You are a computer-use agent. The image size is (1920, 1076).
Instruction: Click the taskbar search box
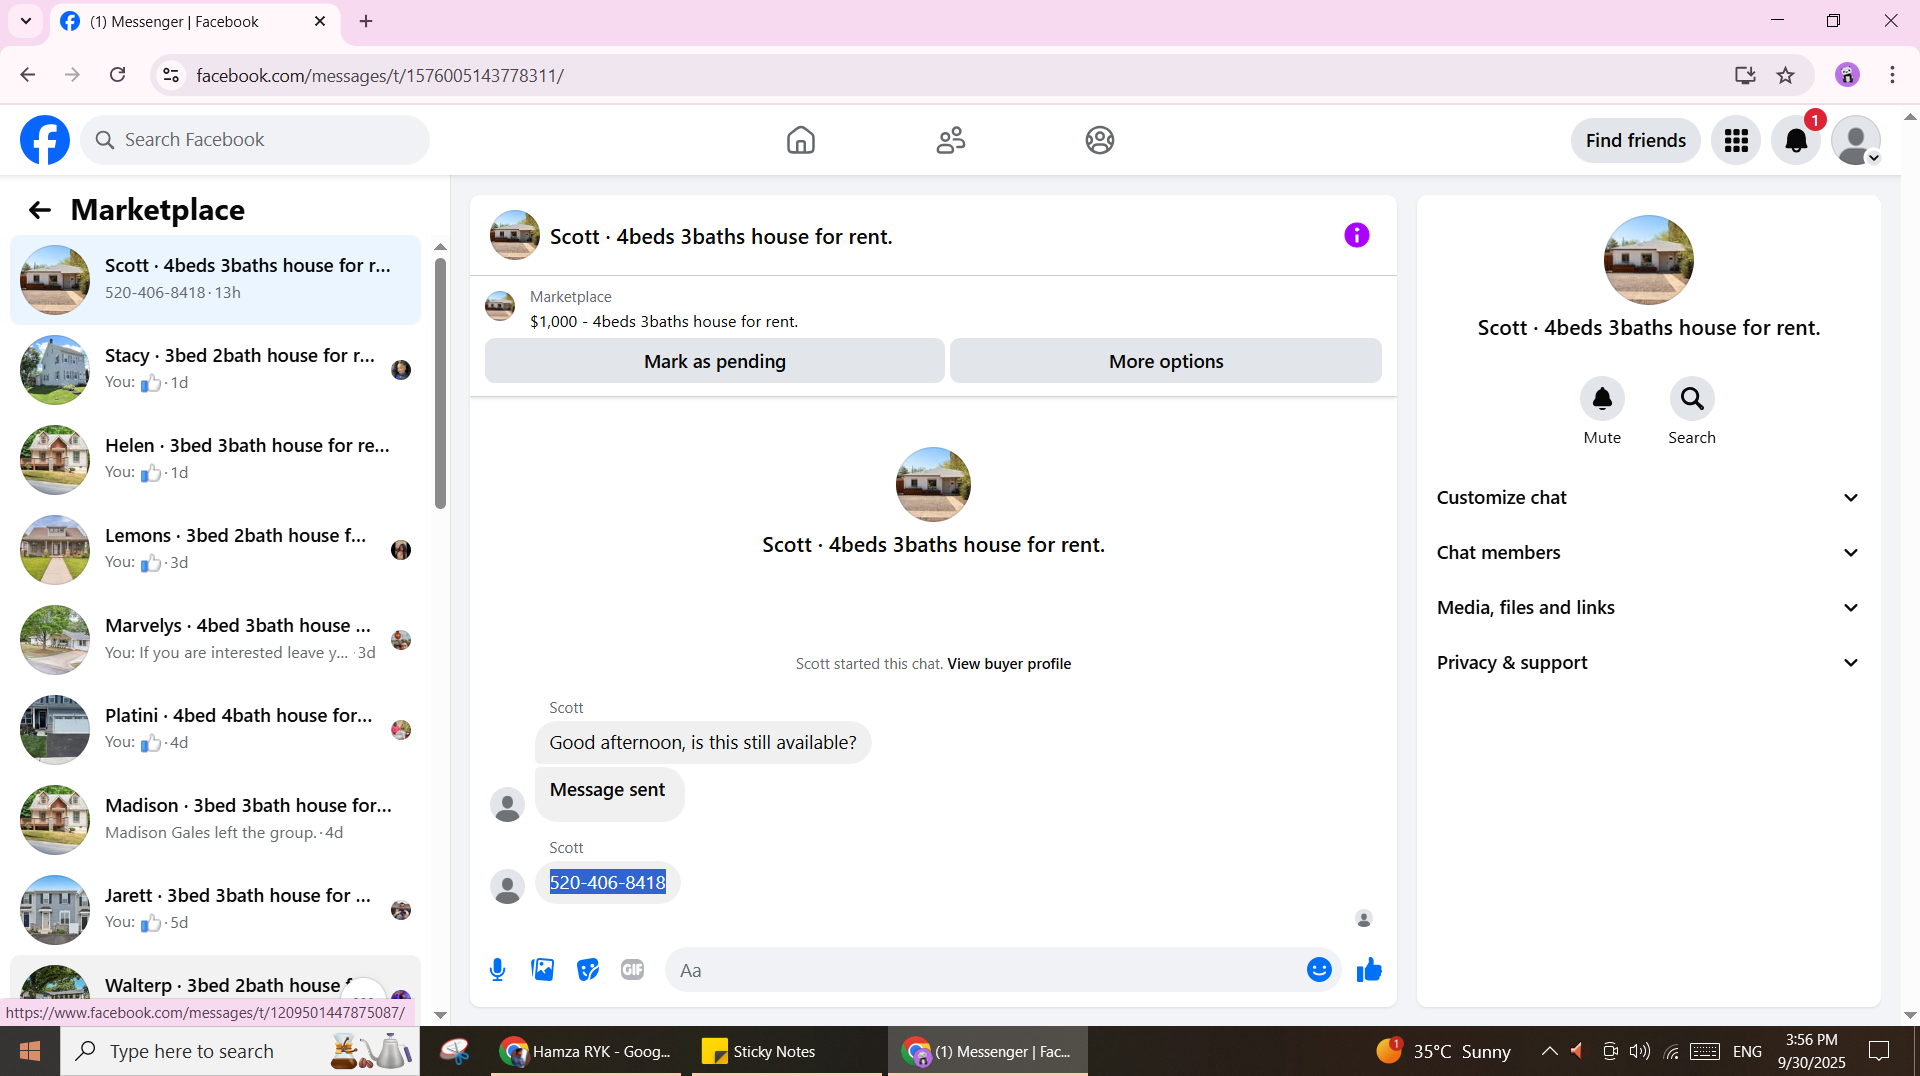(240, 1051)
